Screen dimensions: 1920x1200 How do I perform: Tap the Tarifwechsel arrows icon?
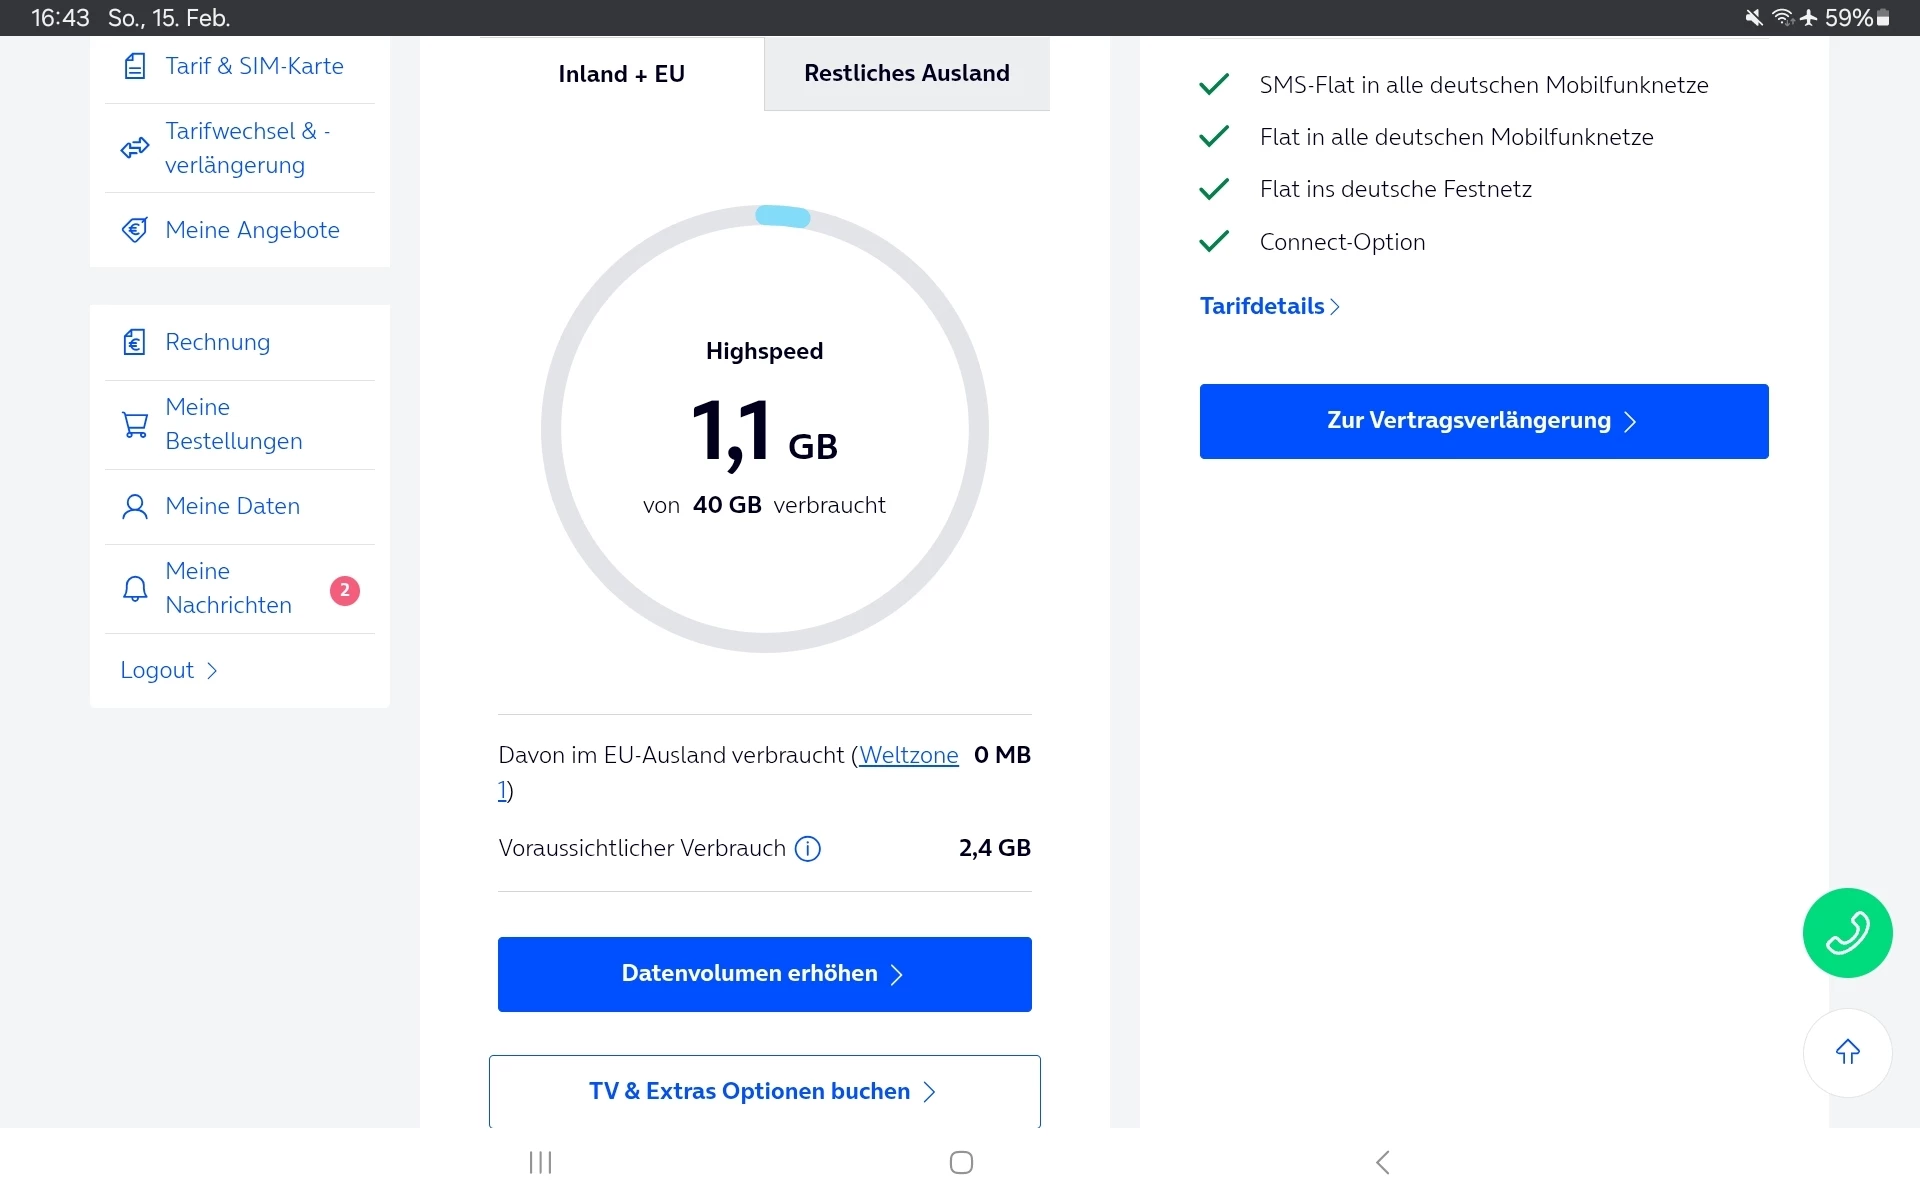(x=135, y=149)
